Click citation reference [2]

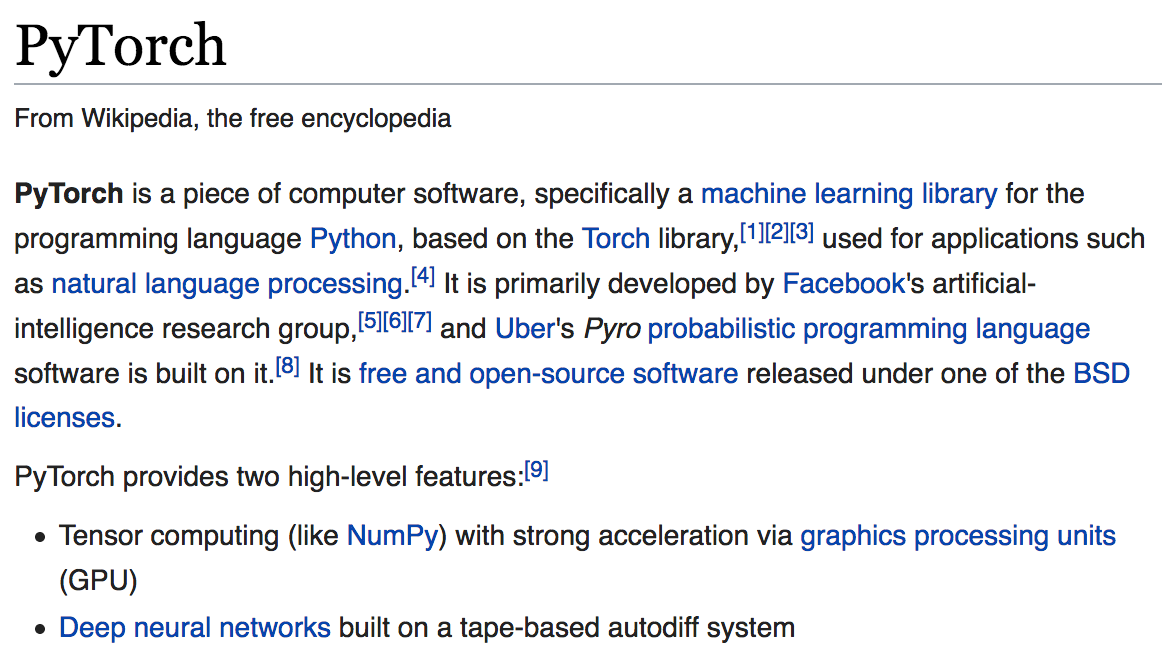[777, 233]
